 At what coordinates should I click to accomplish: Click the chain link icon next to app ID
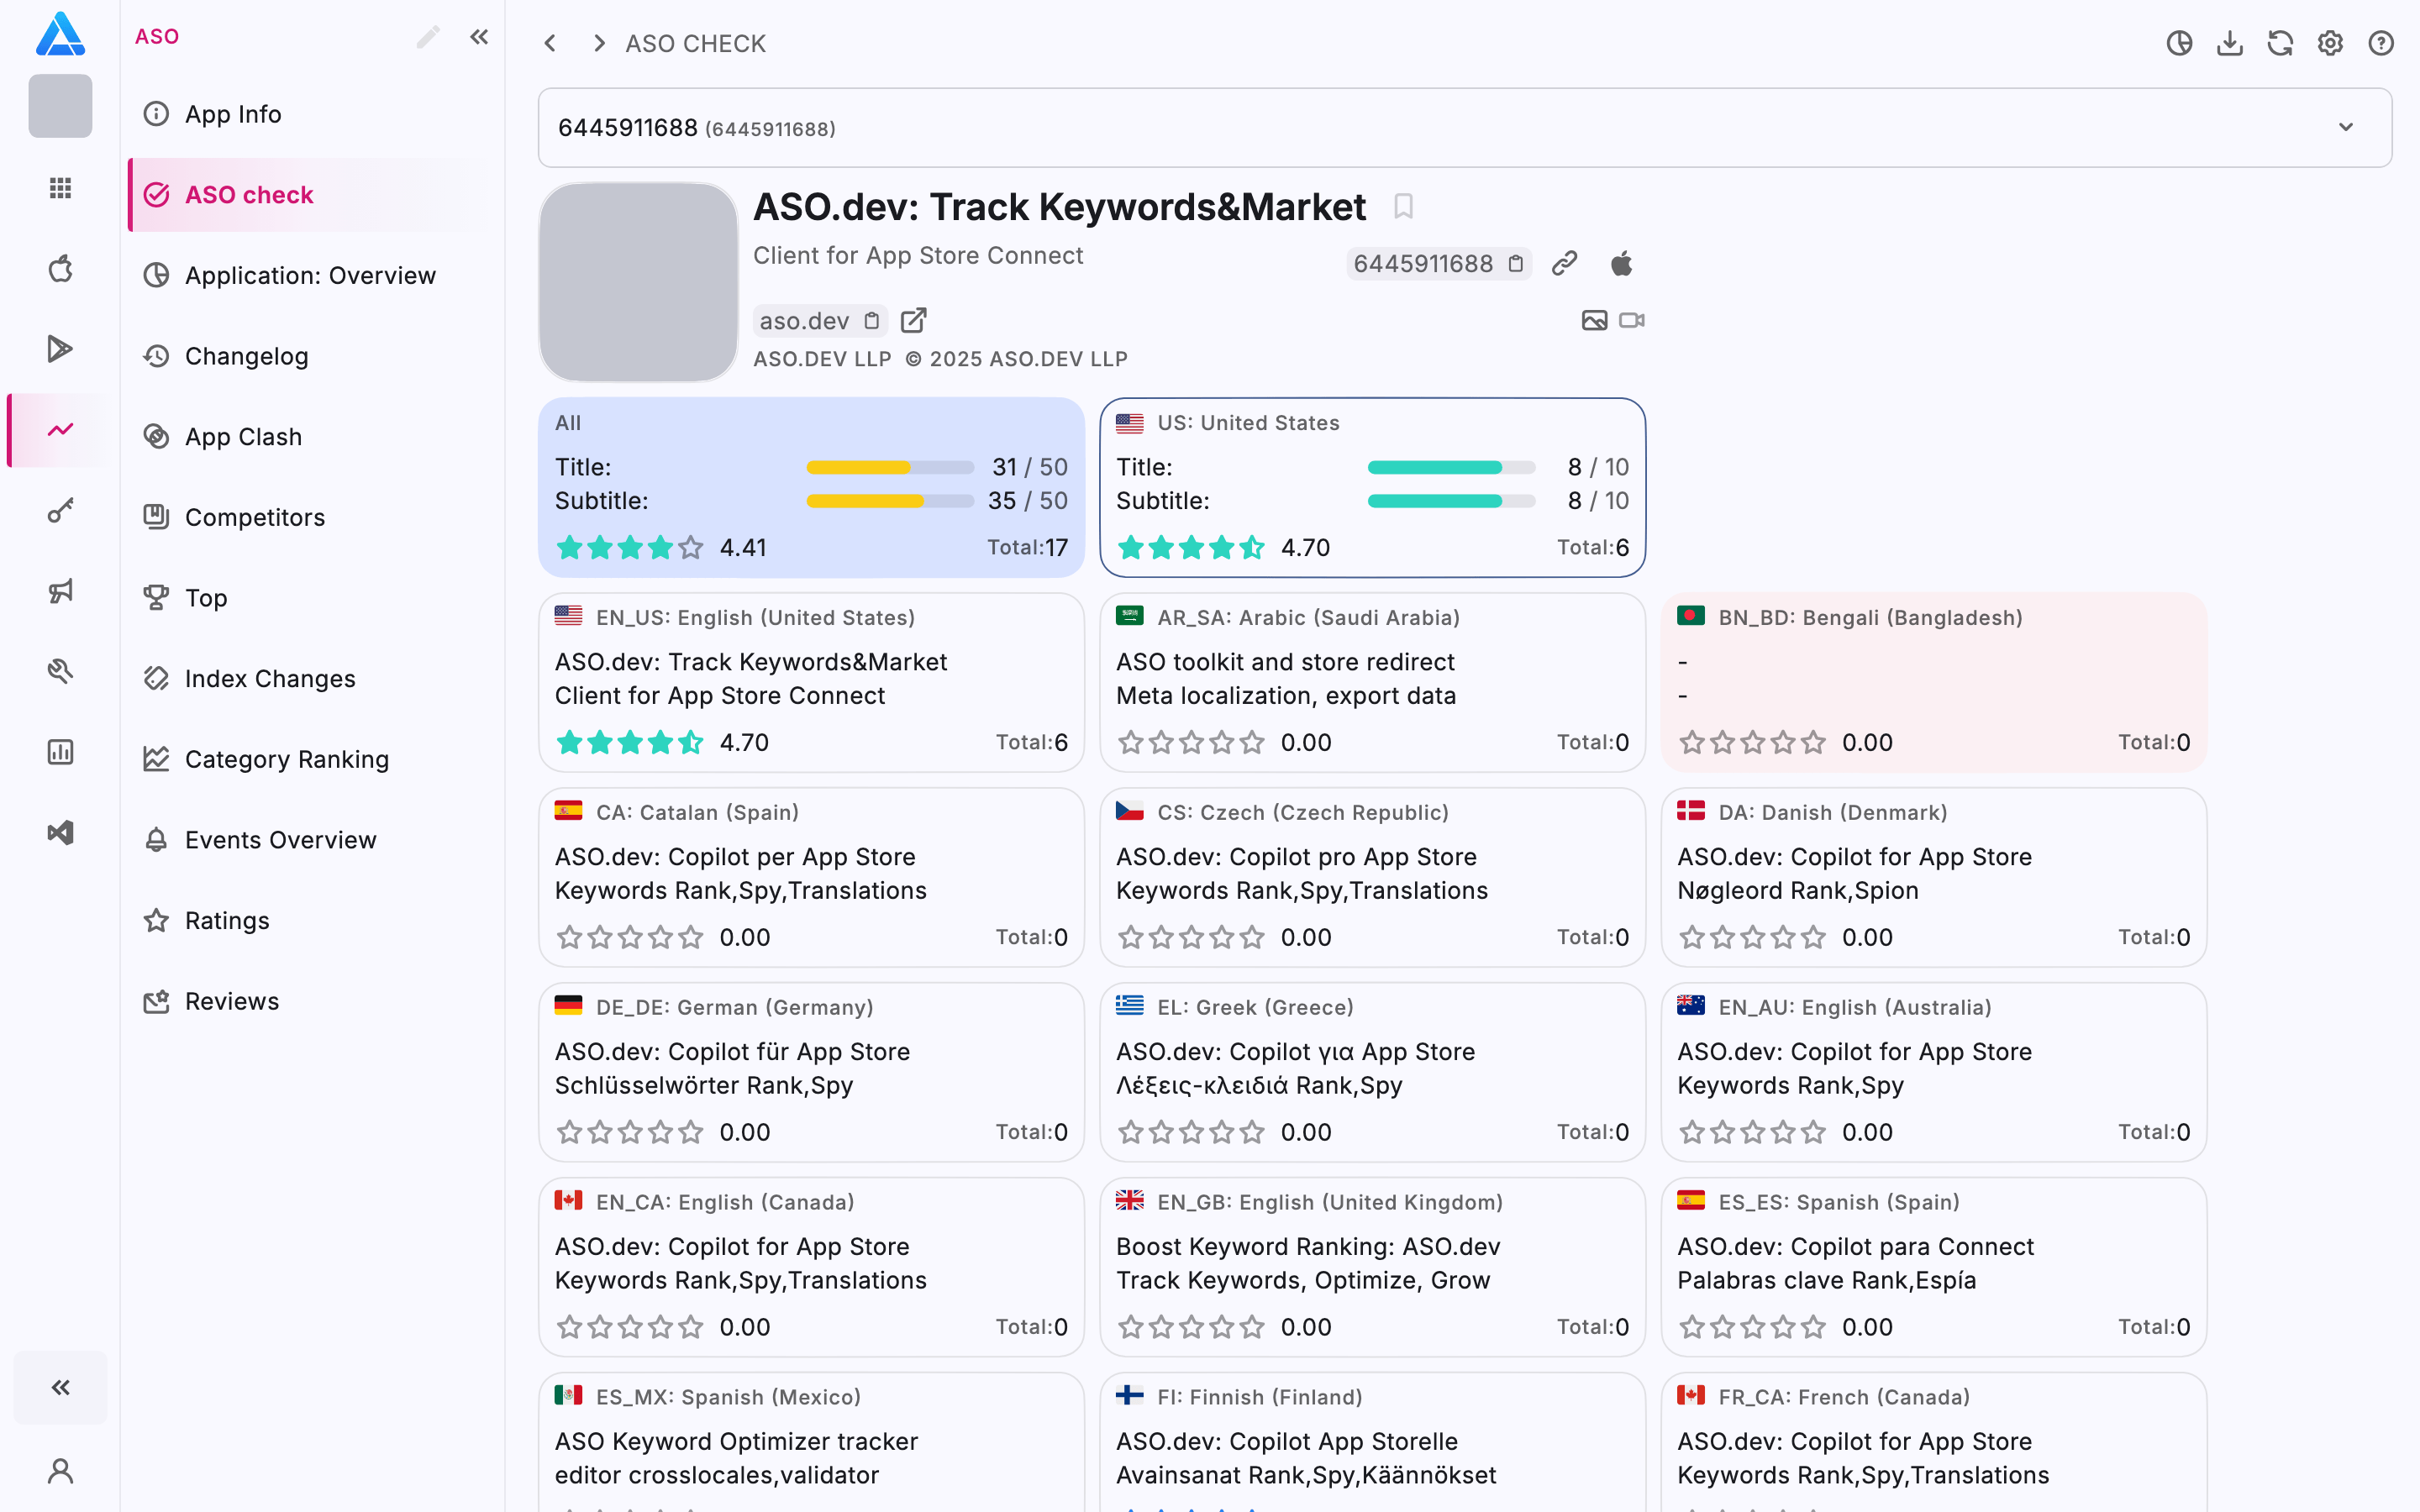[1565, 263]
